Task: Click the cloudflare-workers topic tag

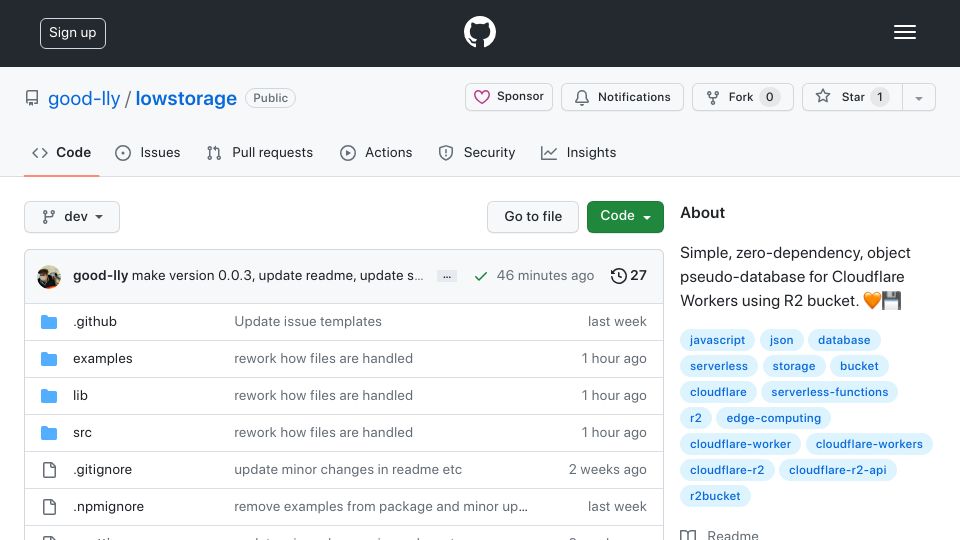Action: pos(869,444)
